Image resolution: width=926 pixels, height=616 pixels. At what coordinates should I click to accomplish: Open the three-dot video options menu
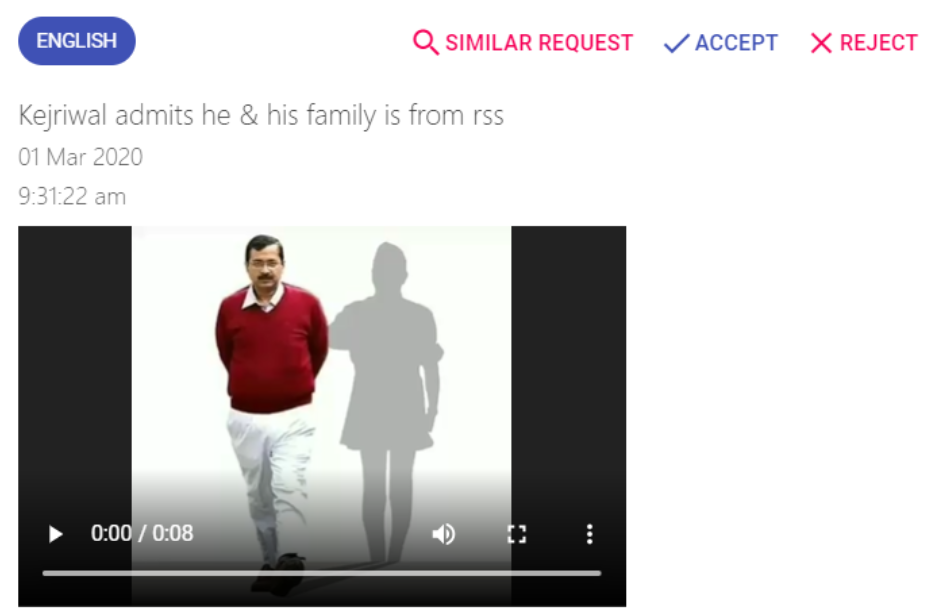(x=589, y=534)
